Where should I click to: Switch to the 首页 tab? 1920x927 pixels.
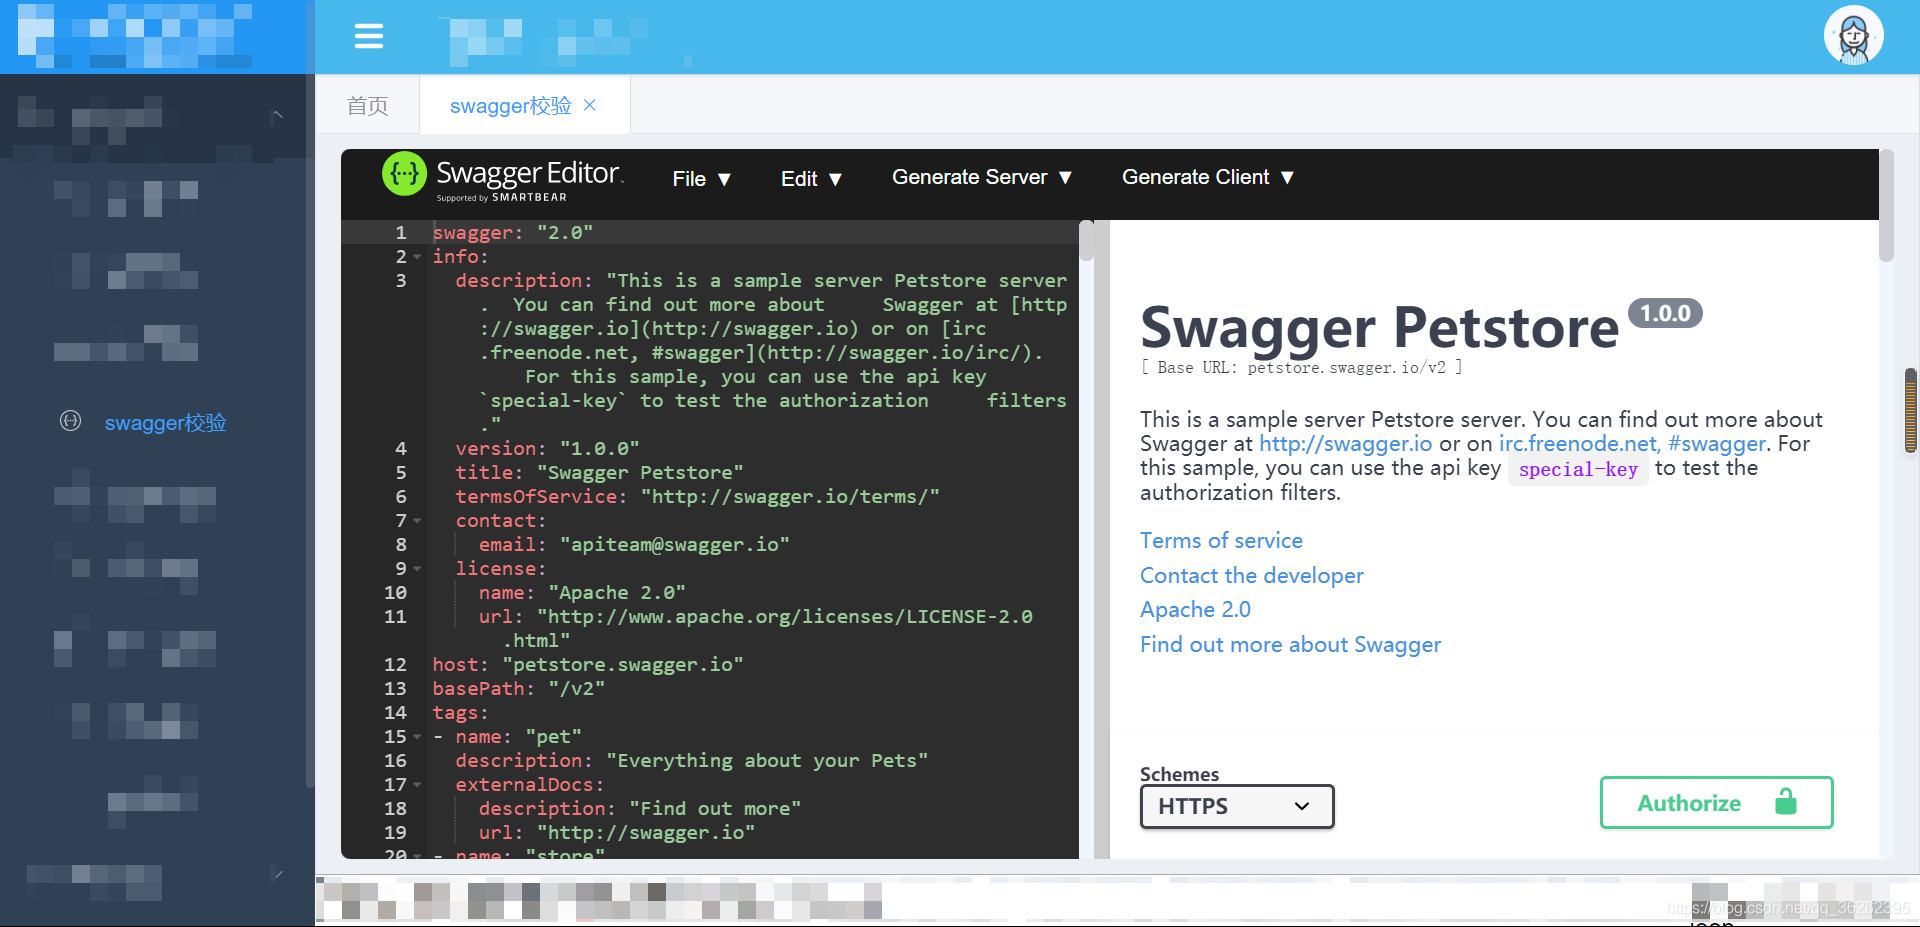(366, 105)
